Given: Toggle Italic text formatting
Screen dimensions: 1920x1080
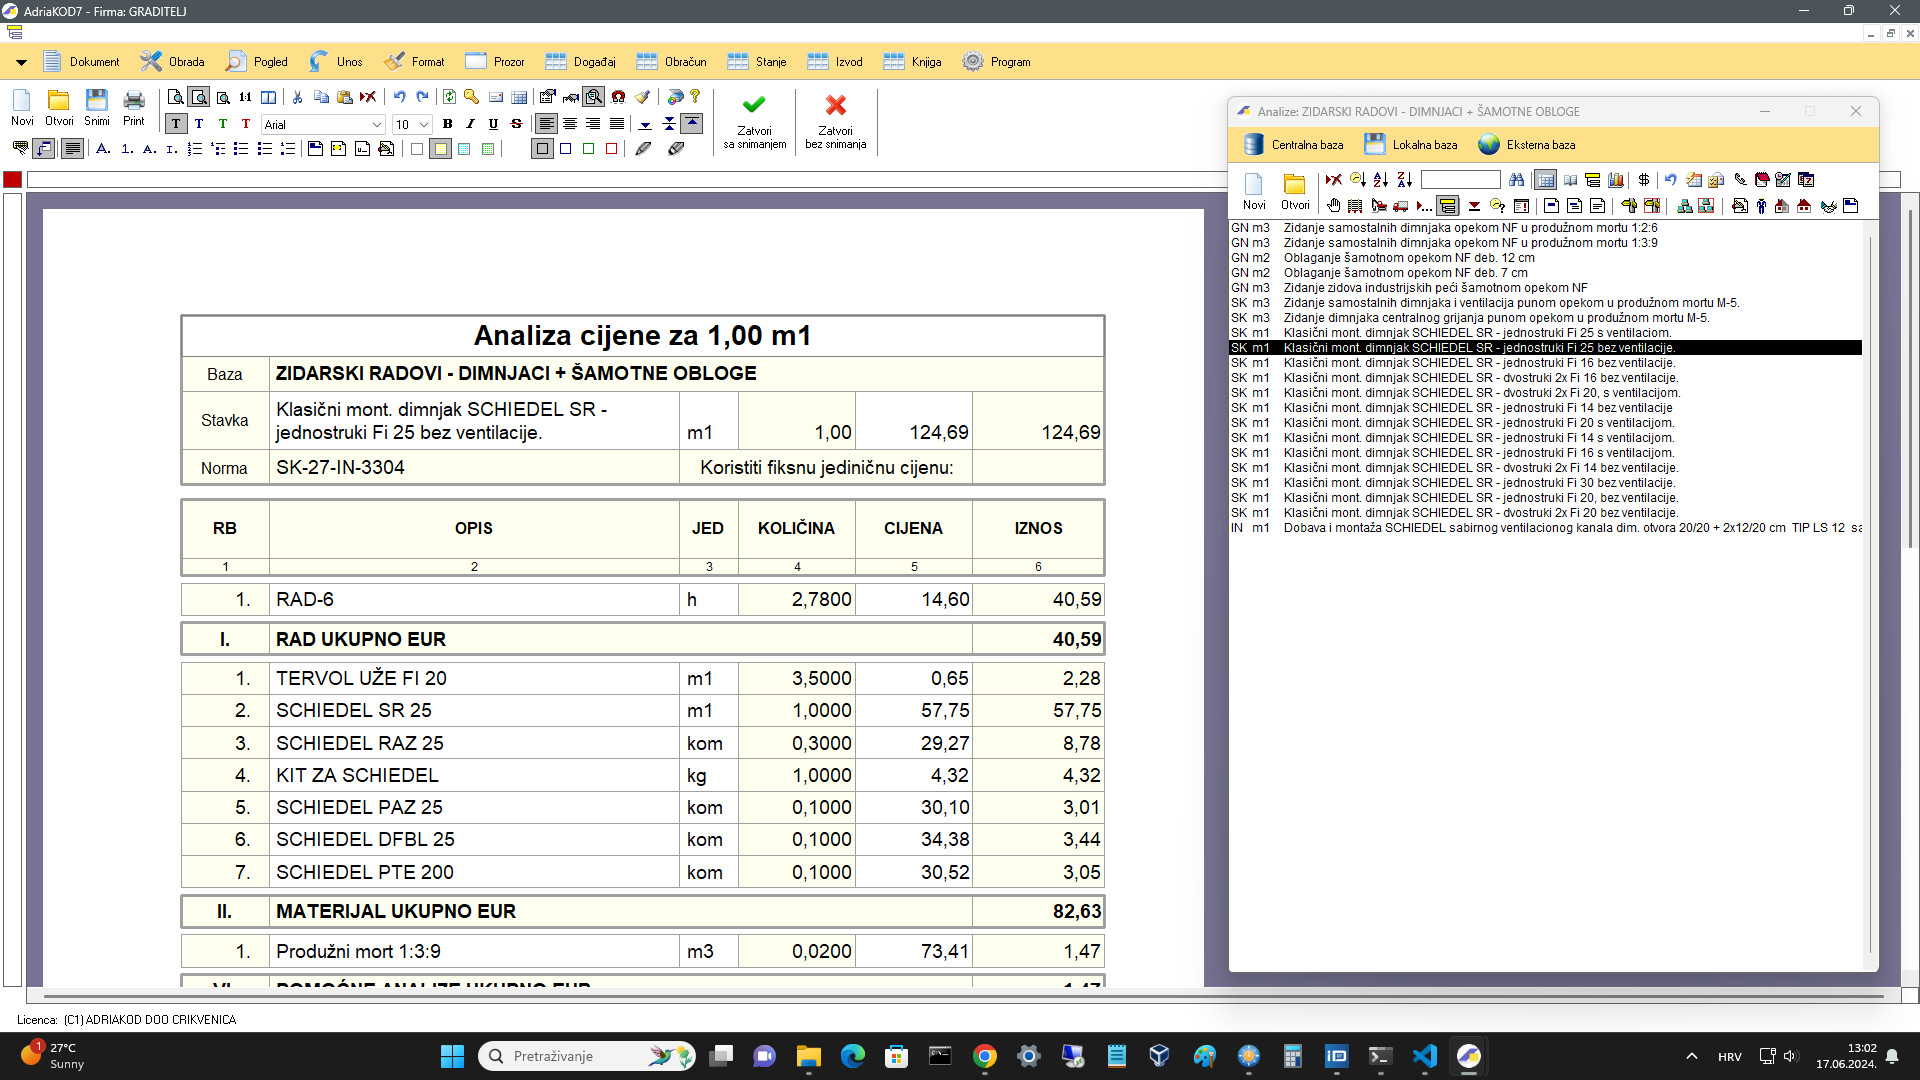Looking at the screenshot, I should 470,124.
